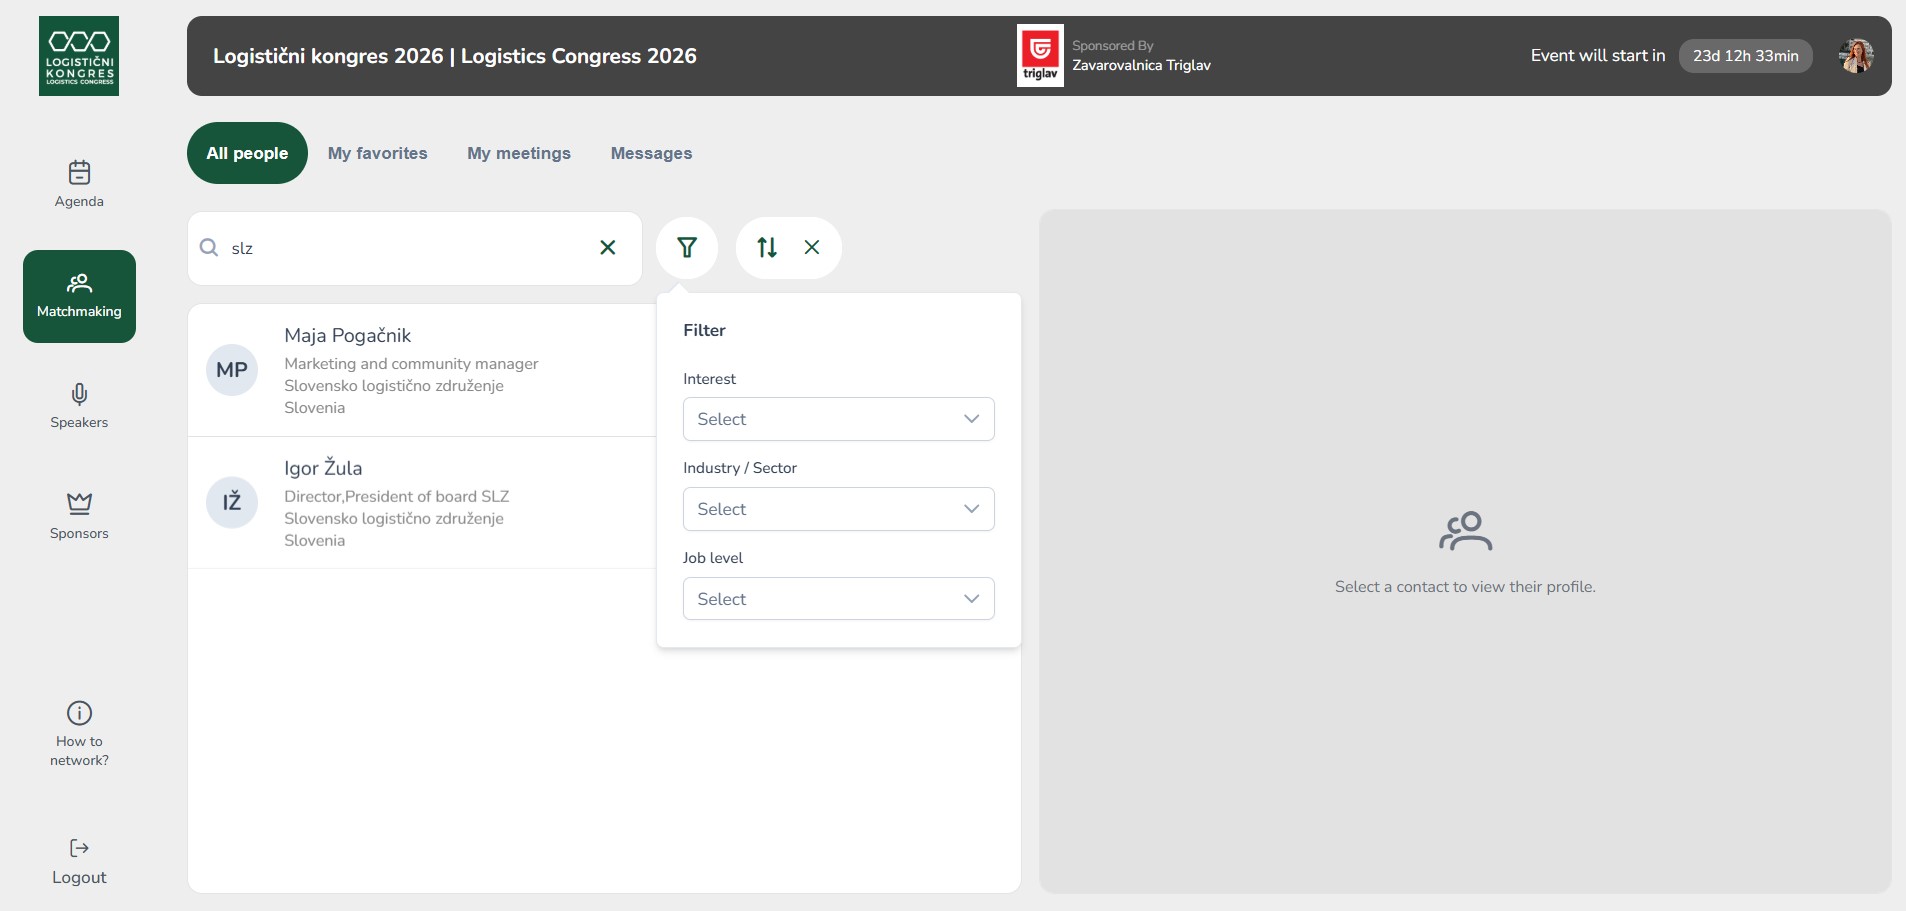Open the Agenda calendar icon

click(79, 173)
